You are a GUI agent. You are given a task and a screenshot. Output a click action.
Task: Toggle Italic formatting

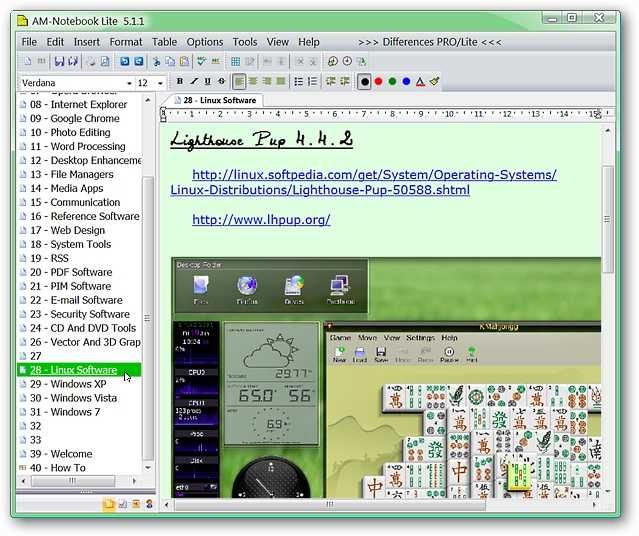pyautogui.click(x=194, y=82)
